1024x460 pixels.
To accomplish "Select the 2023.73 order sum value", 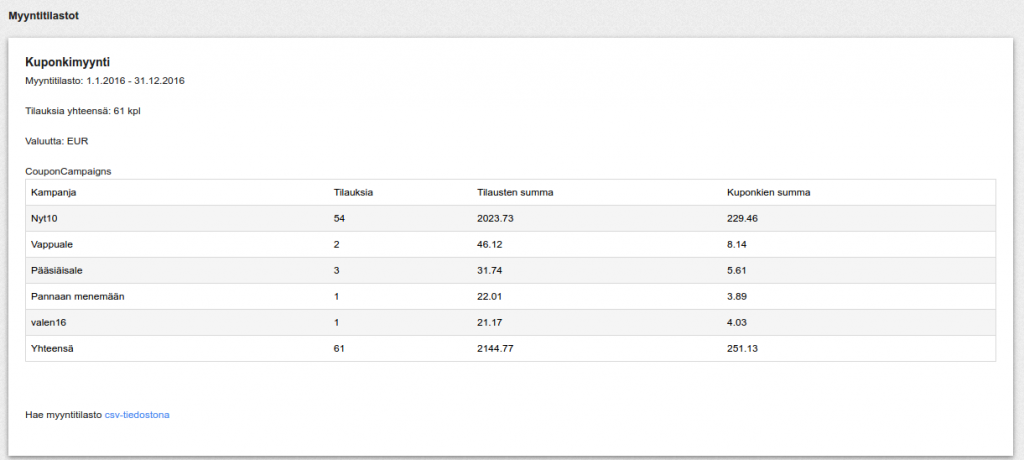I will coord(495,218).
